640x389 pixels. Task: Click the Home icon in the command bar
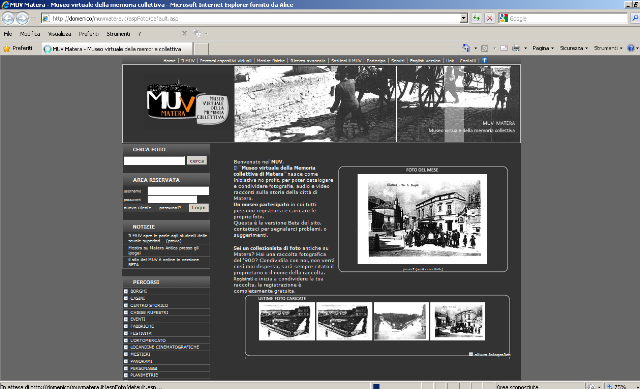point(466,48)
